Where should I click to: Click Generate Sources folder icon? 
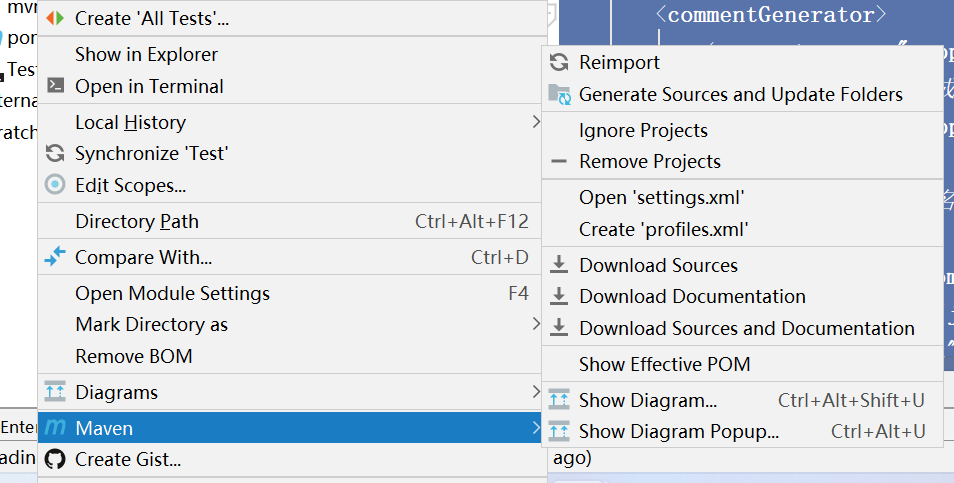(559, 95)
